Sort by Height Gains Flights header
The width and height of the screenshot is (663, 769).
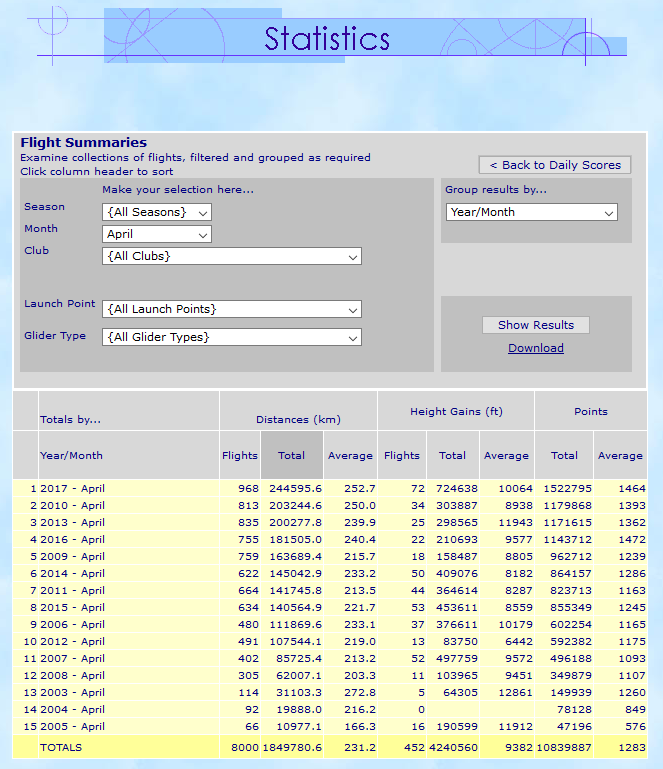(402, 455)
